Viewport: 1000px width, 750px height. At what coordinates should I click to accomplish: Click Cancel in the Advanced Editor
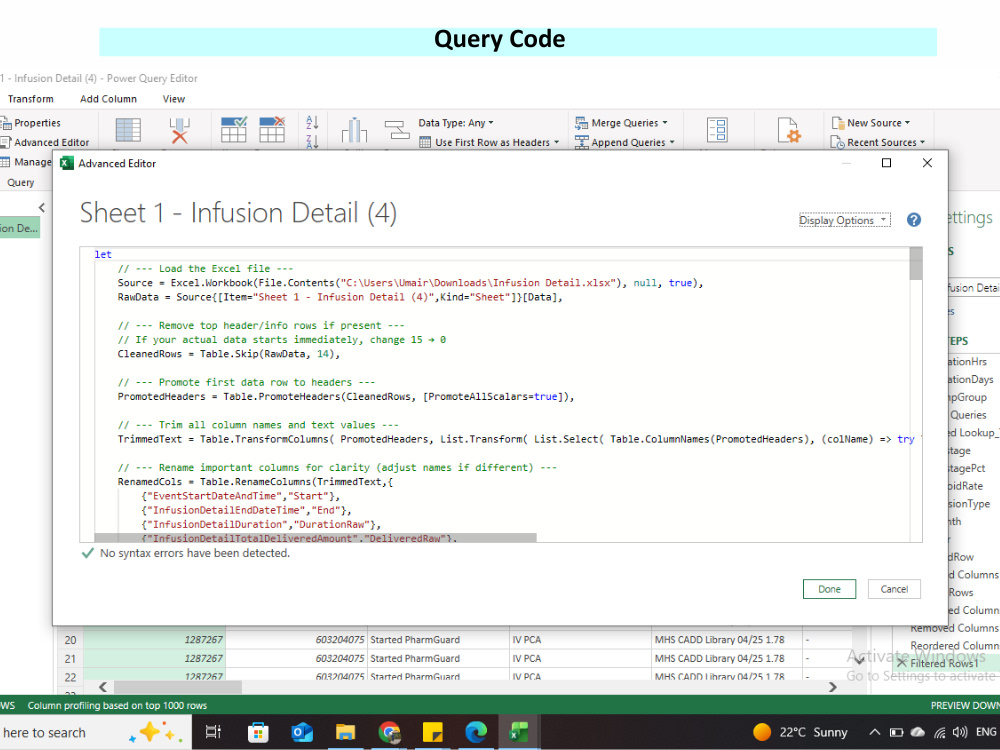click(894, 589)
